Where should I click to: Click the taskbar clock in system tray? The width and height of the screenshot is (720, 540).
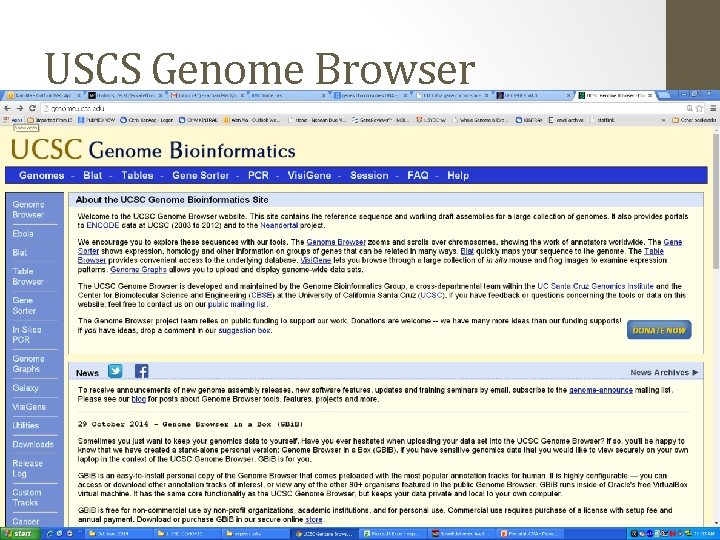(x=703, y=534)
